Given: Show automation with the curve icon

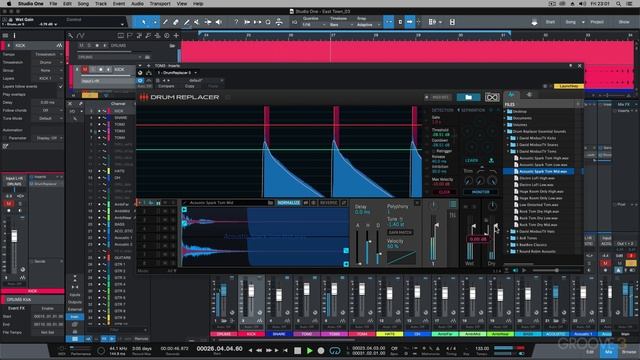Looking at the screenshot, I should (x=80, y=36).
